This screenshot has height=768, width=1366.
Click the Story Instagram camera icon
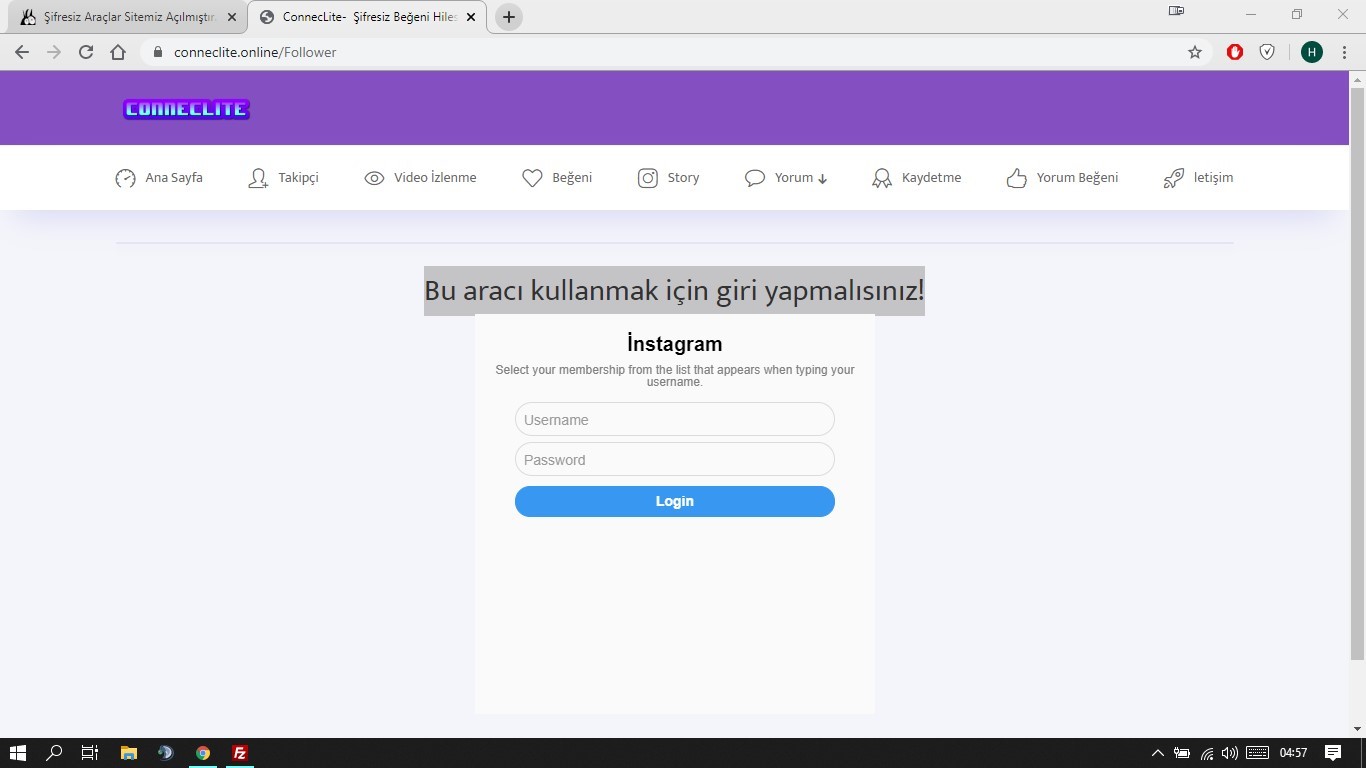(648, 178)
